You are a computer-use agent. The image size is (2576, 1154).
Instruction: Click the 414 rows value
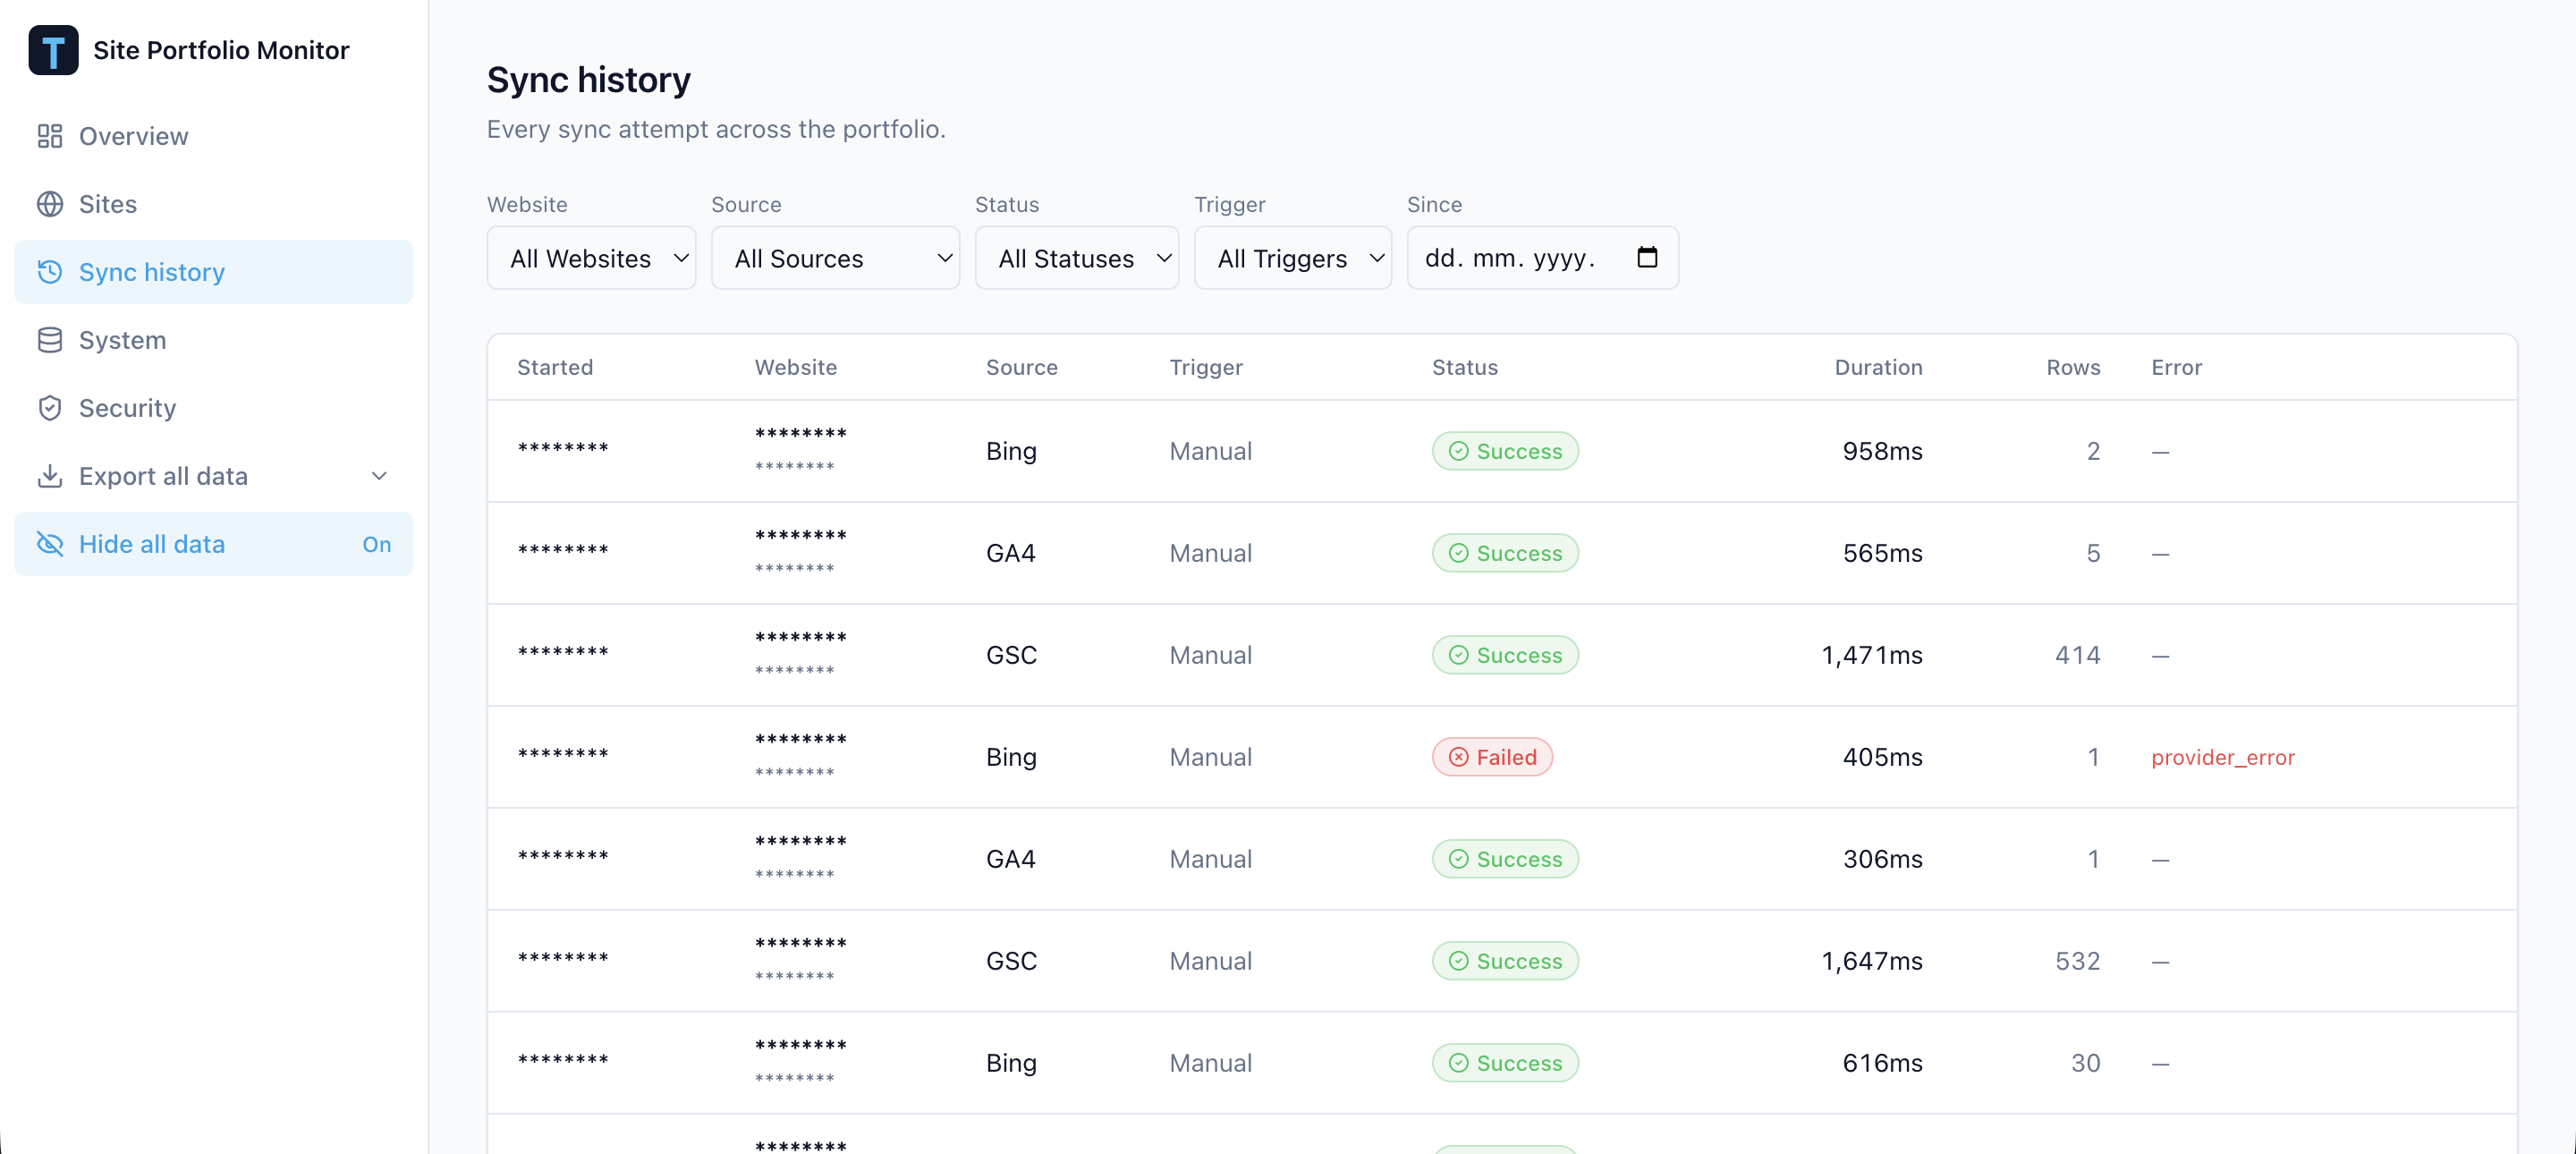click(x=2077, y=655)
